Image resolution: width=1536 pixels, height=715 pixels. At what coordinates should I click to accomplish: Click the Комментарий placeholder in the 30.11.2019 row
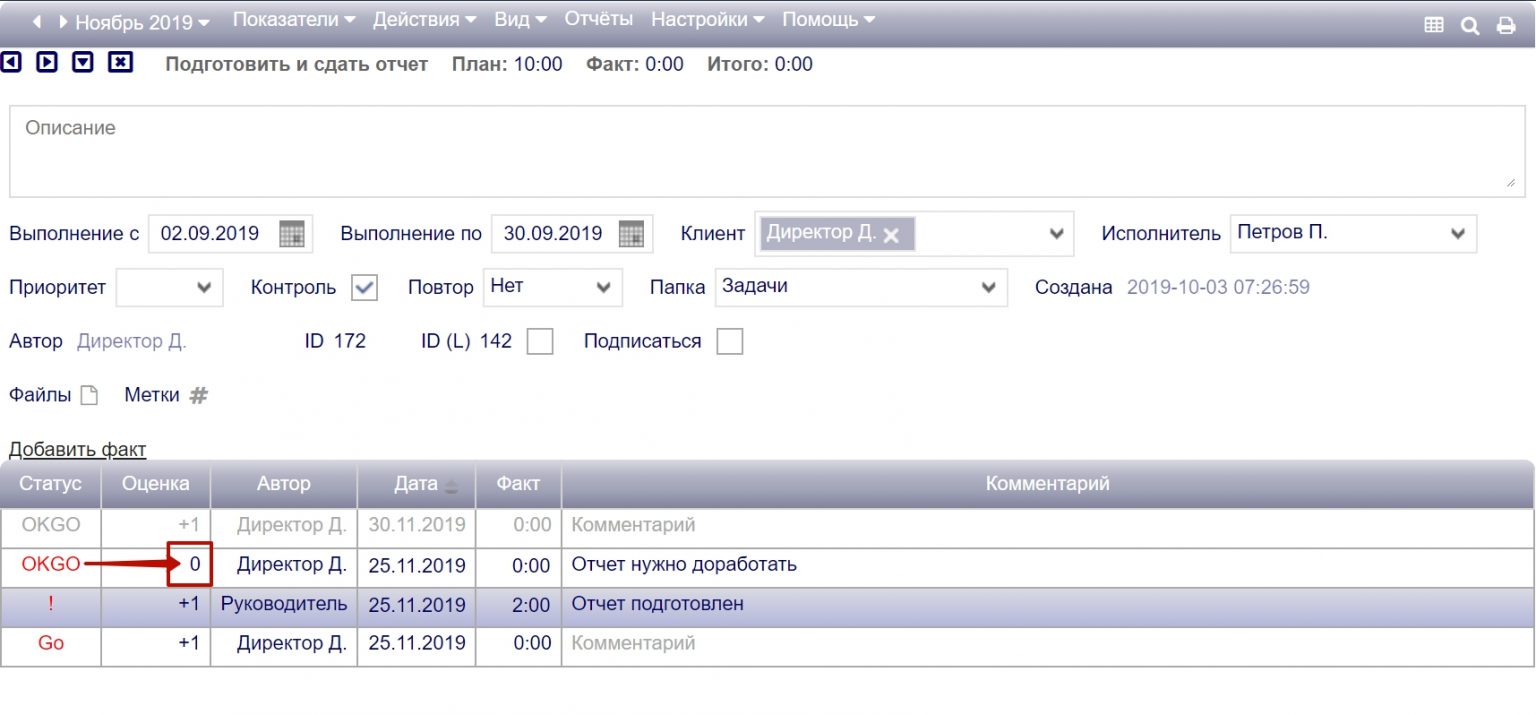pyautogui.click(x=633, y=525)
